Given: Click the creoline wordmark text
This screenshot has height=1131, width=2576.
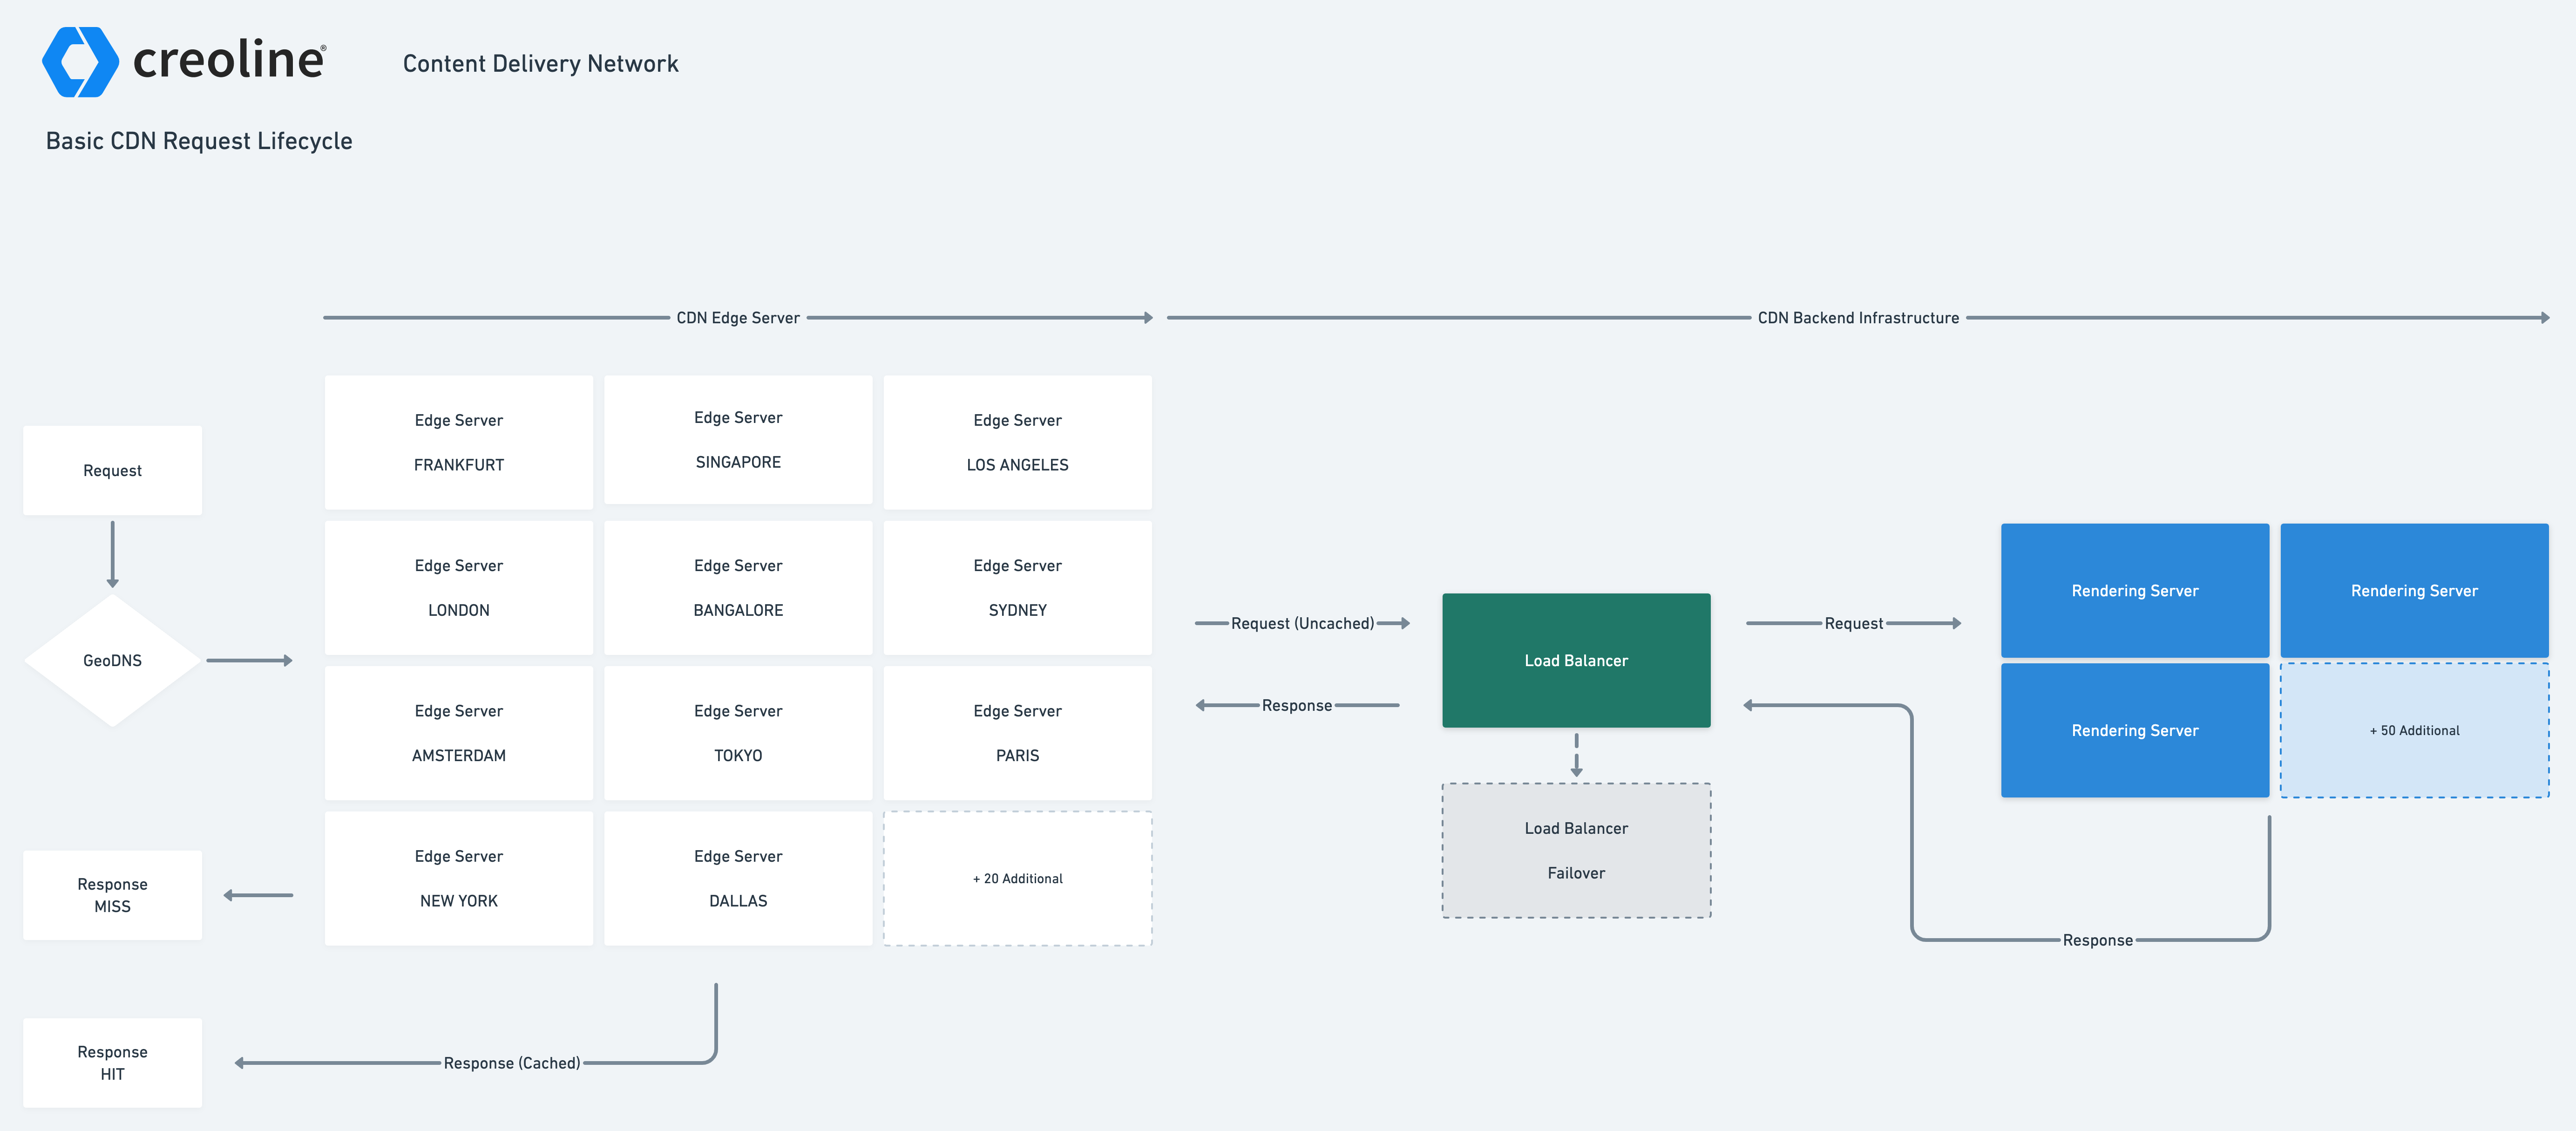Looking at the screenshot, I should tap(229, 60).
